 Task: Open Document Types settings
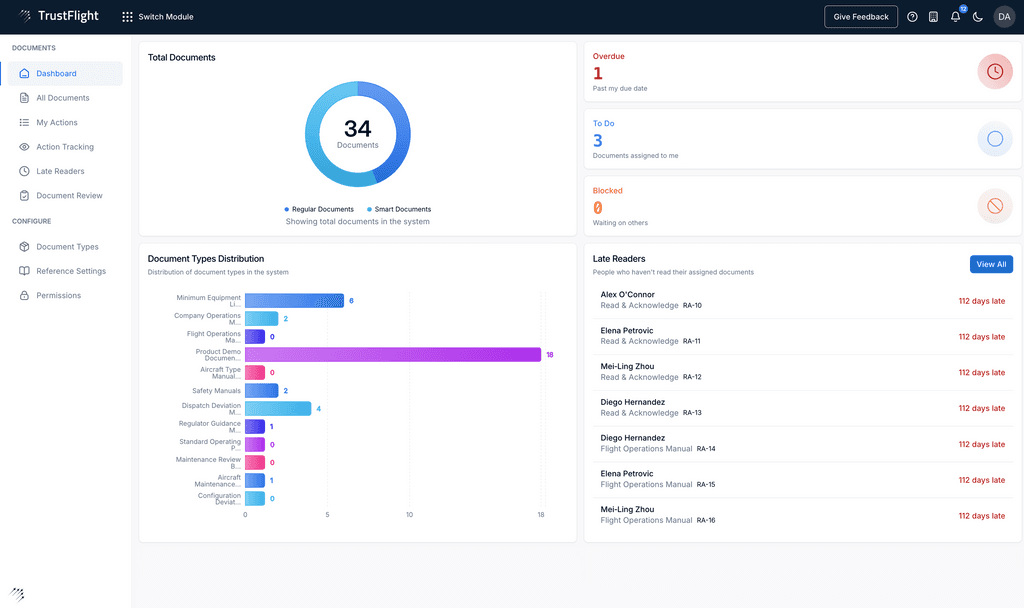tap(67, 247)
